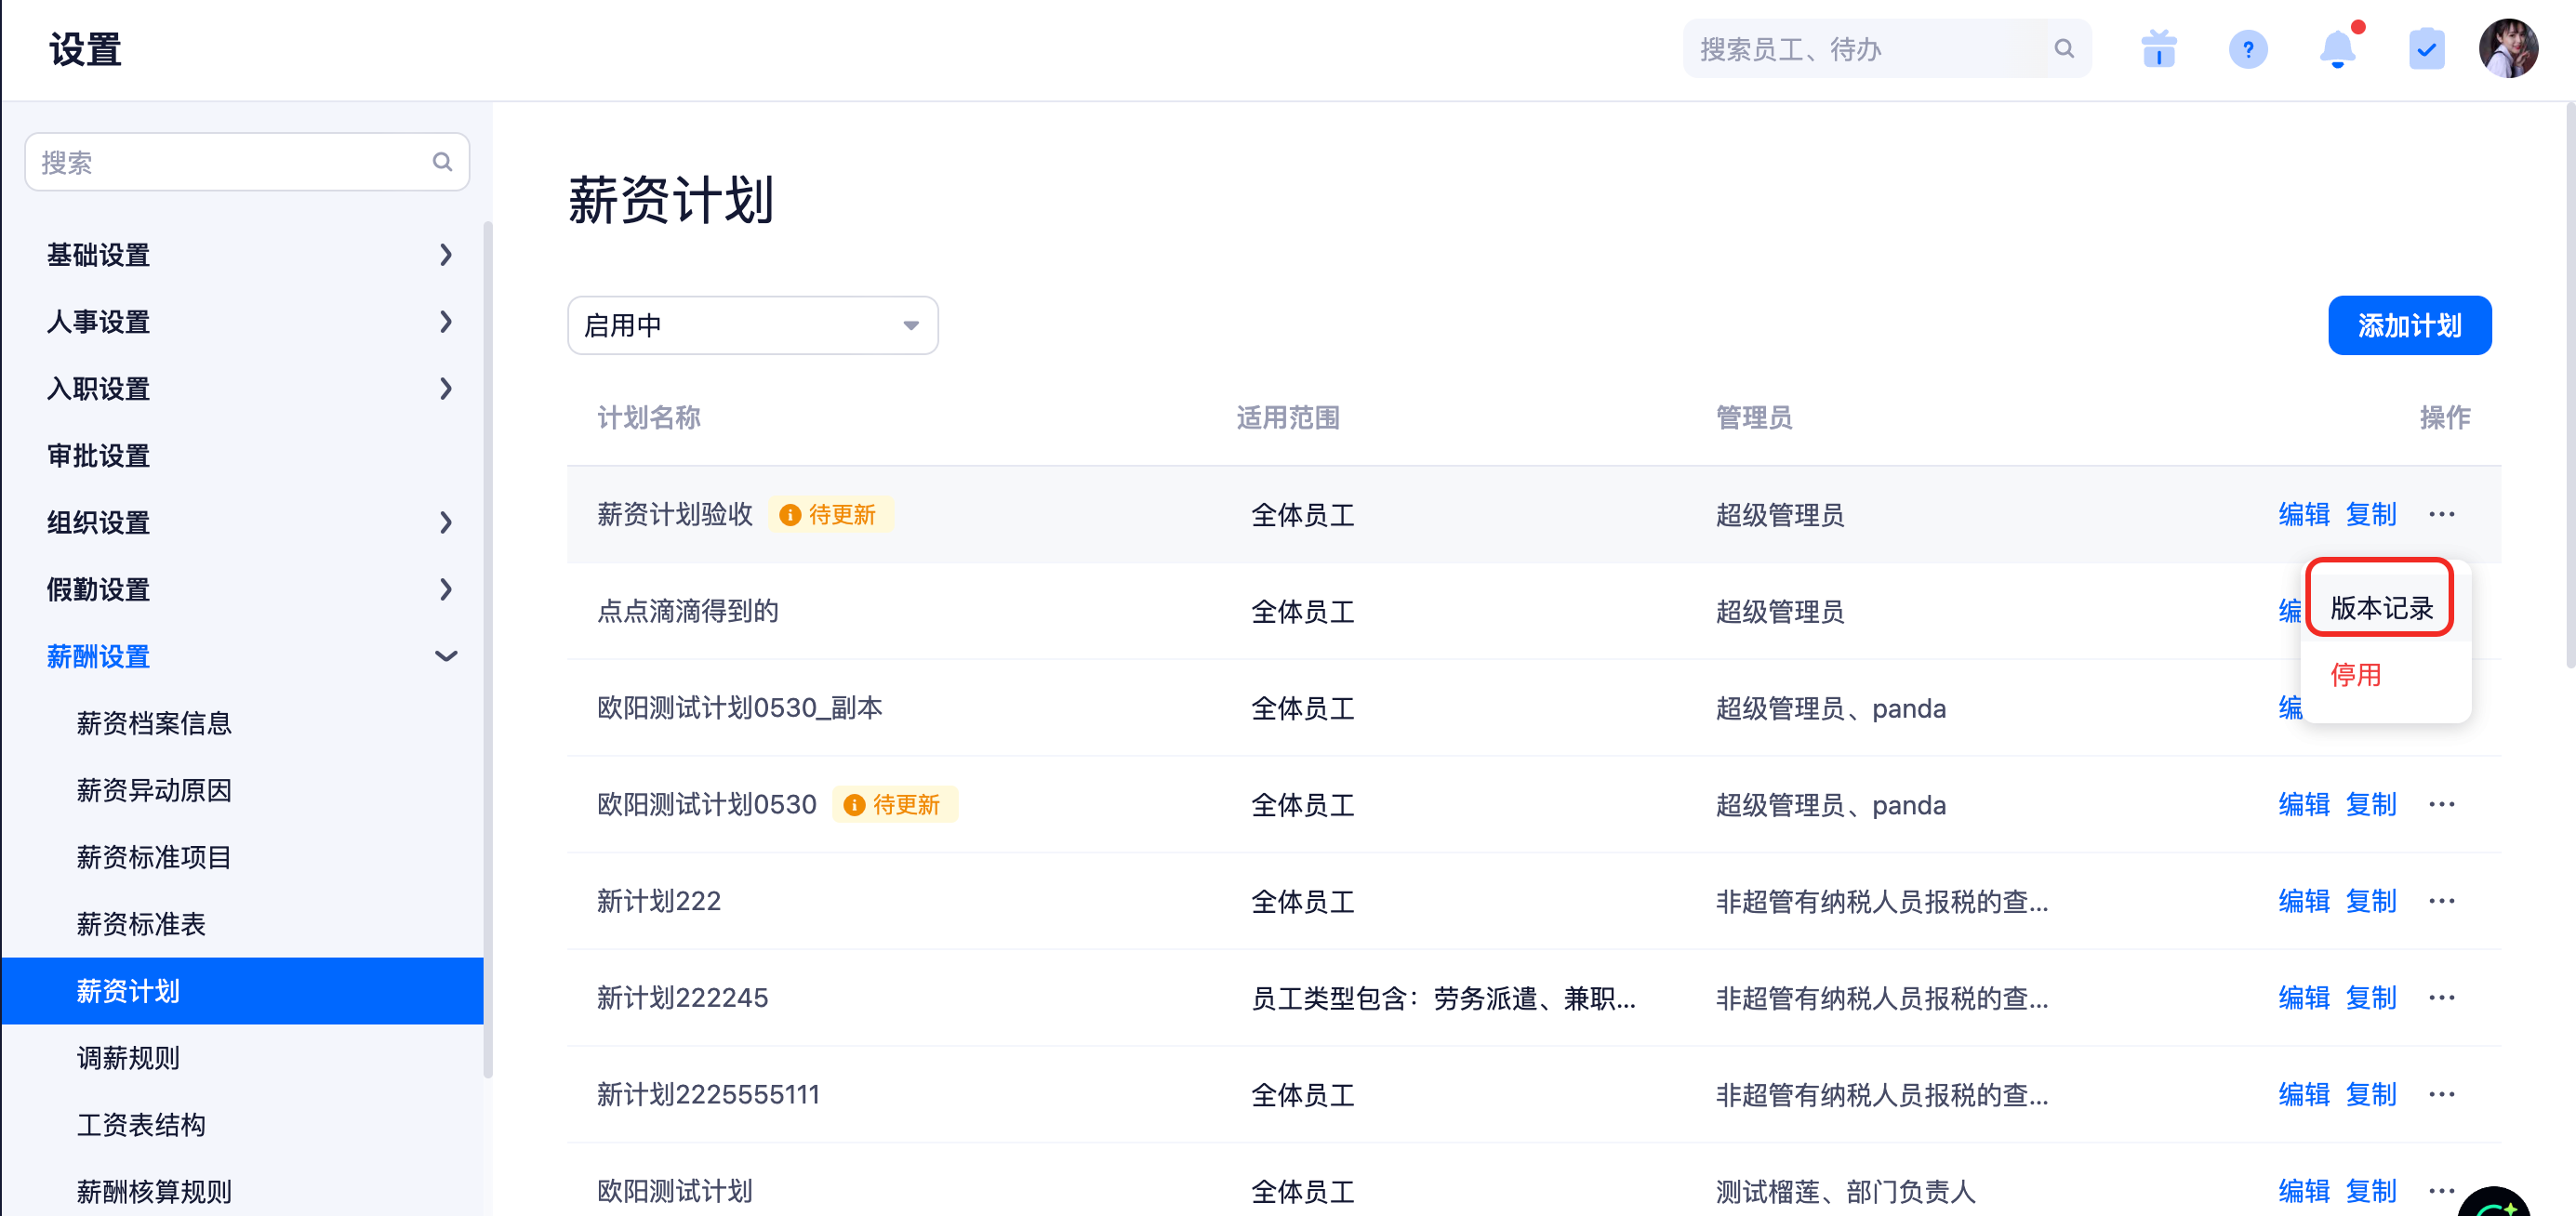Select plan name 欧阳测试计划0530_副本
Viewport: 2576px width, 1216px height.
[739, 708]
